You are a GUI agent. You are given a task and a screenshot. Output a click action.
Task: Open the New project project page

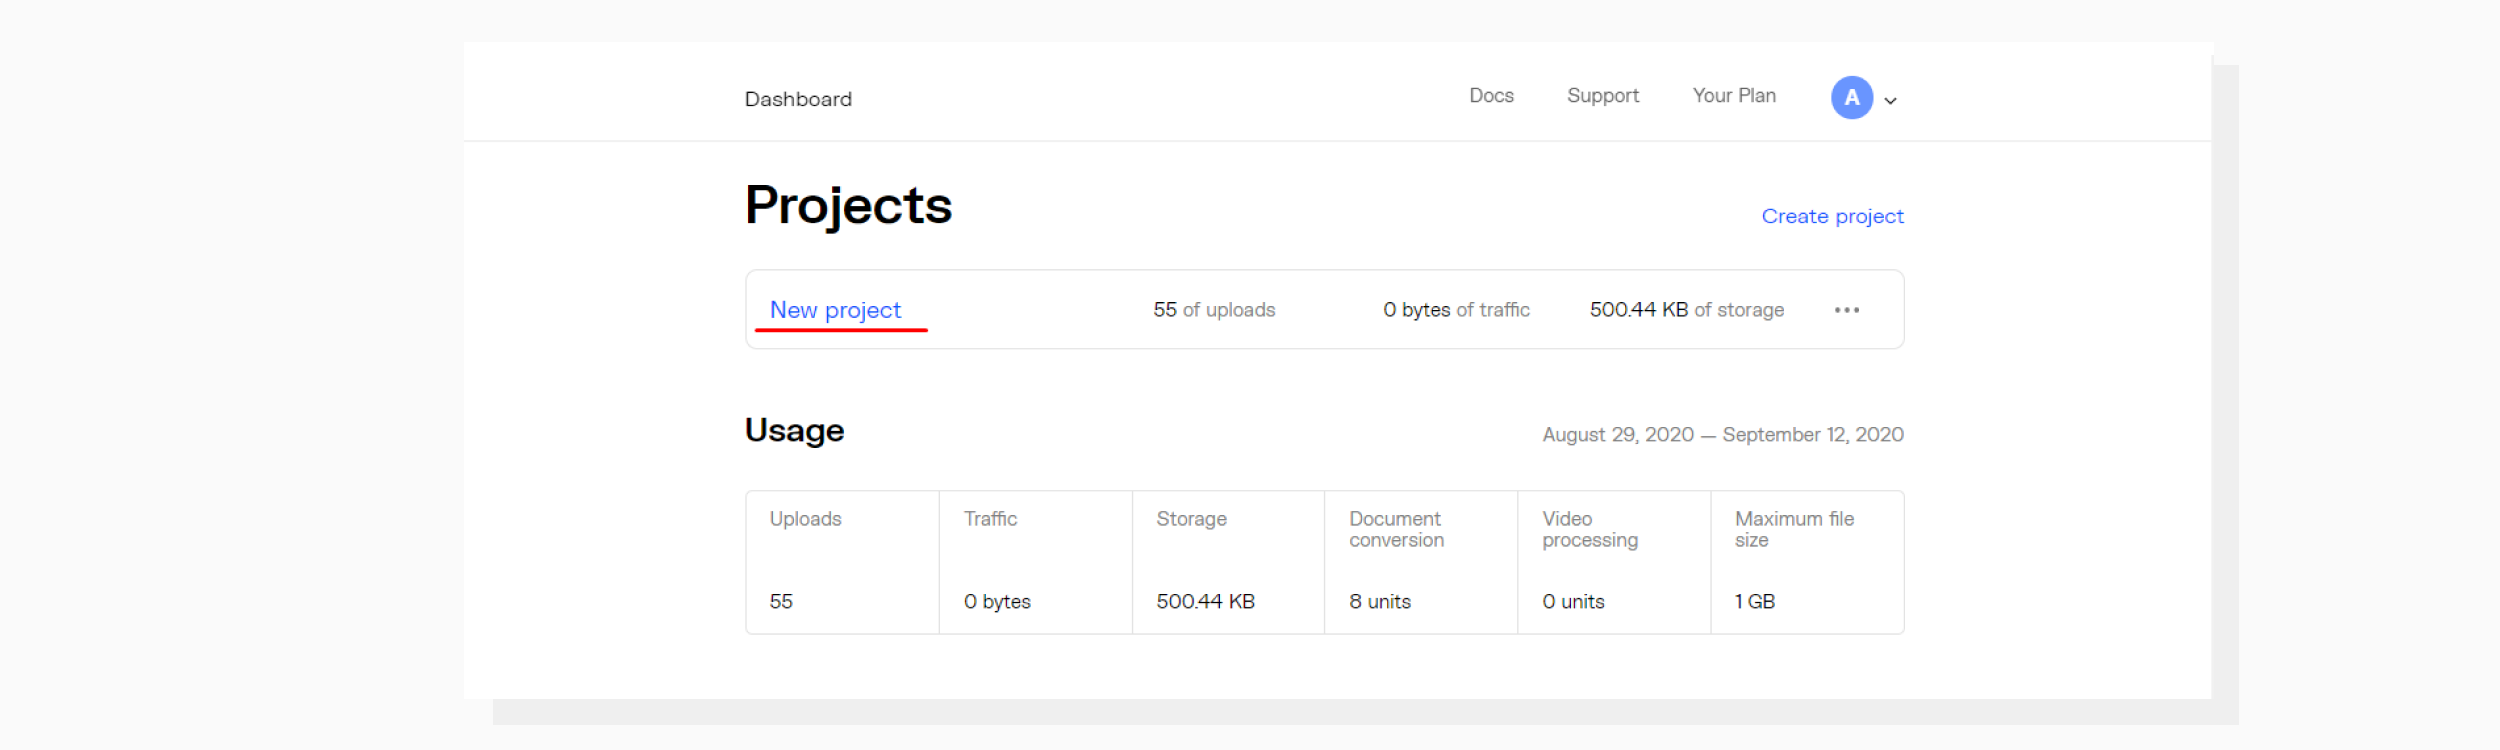click(837, 309)
